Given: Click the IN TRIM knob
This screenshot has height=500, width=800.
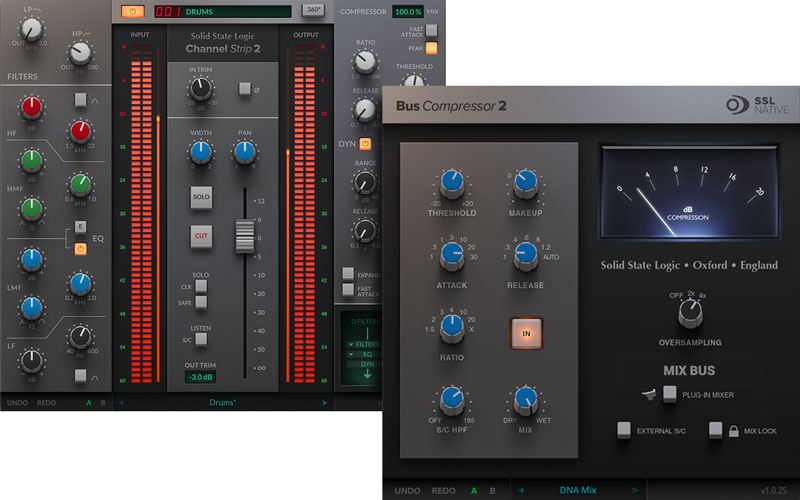Looking at the screenshot, I should (x=201, y=89).
